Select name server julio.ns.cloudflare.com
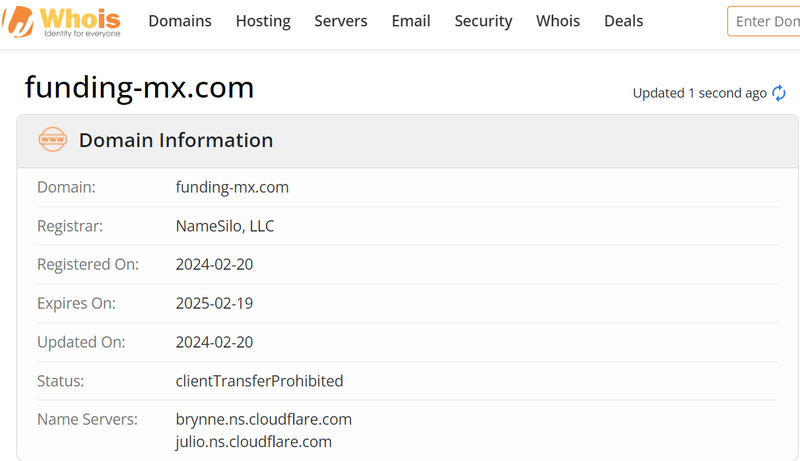This screenshot has width=800, height=461. pos(254,442)
